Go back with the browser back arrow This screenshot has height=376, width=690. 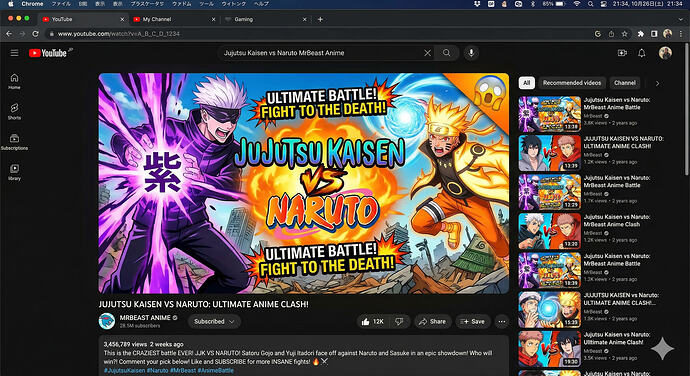9,33
